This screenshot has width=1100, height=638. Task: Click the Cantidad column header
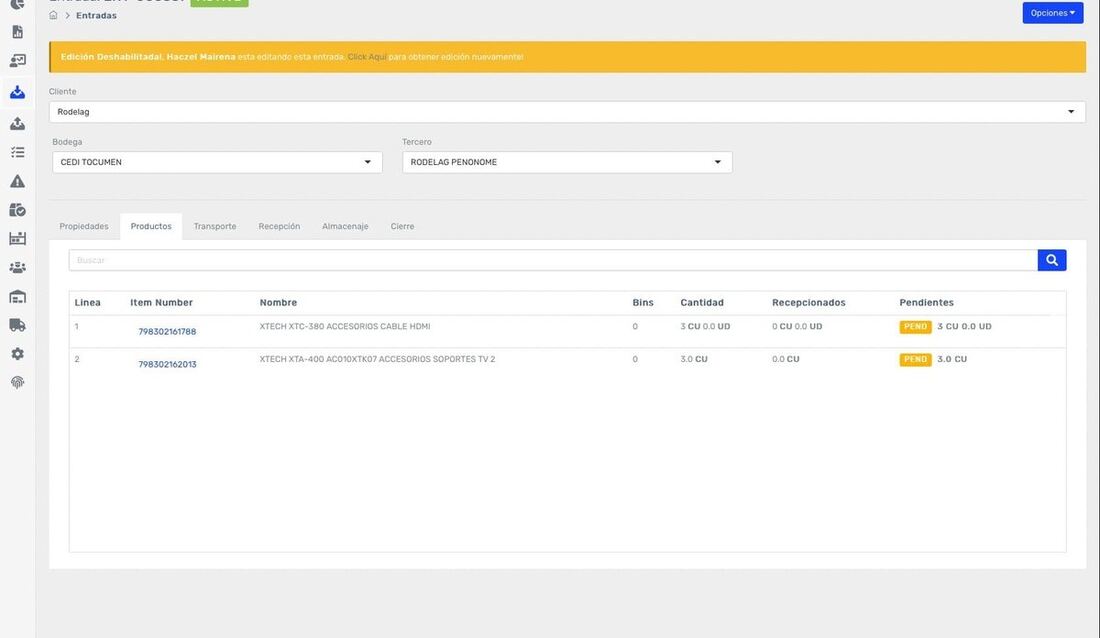point(702,303)
